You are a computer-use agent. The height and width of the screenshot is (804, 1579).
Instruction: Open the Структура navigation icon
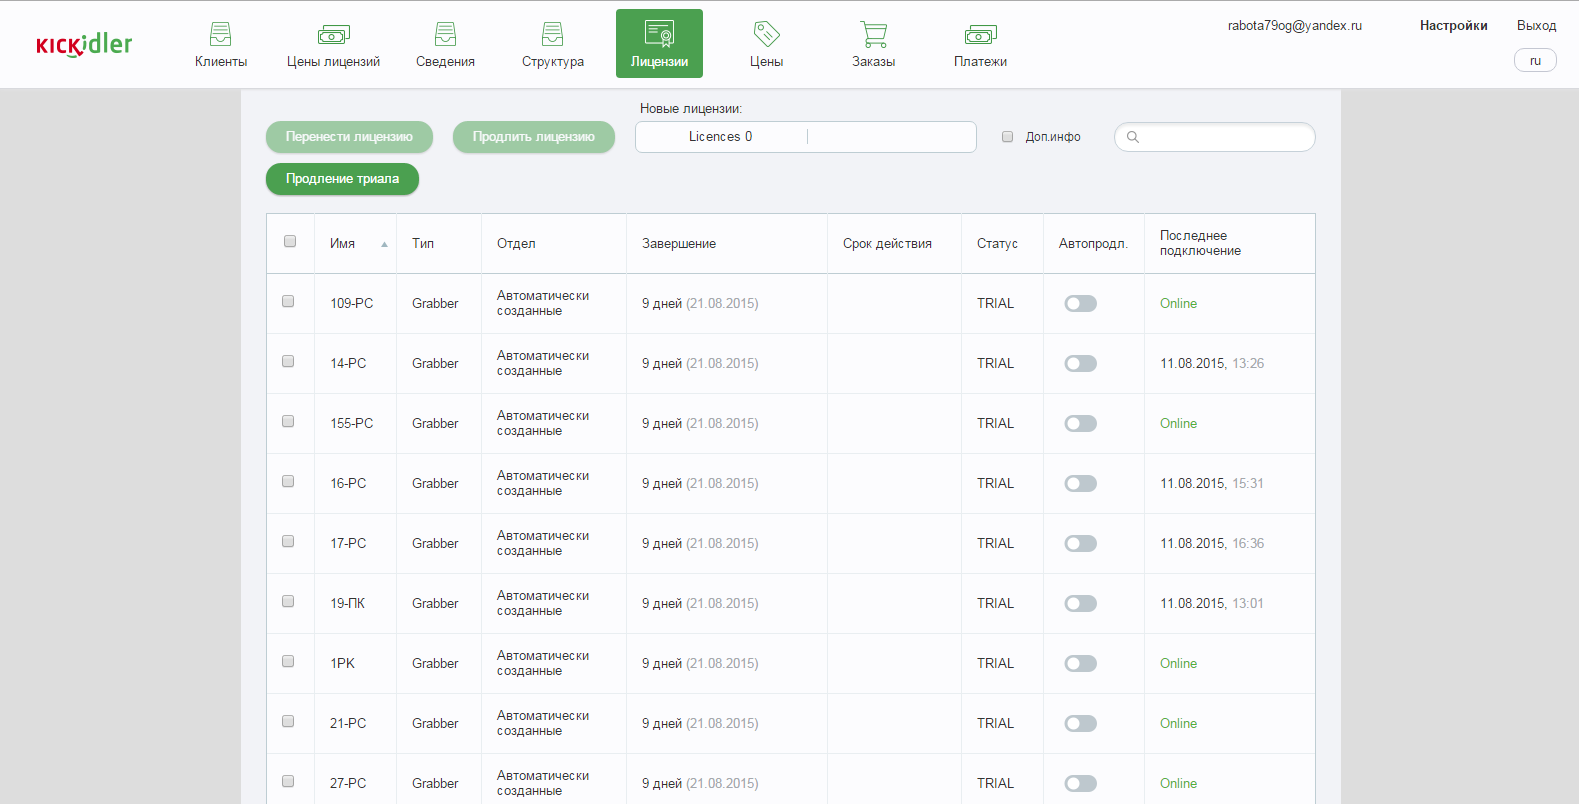tap(552, 35)
